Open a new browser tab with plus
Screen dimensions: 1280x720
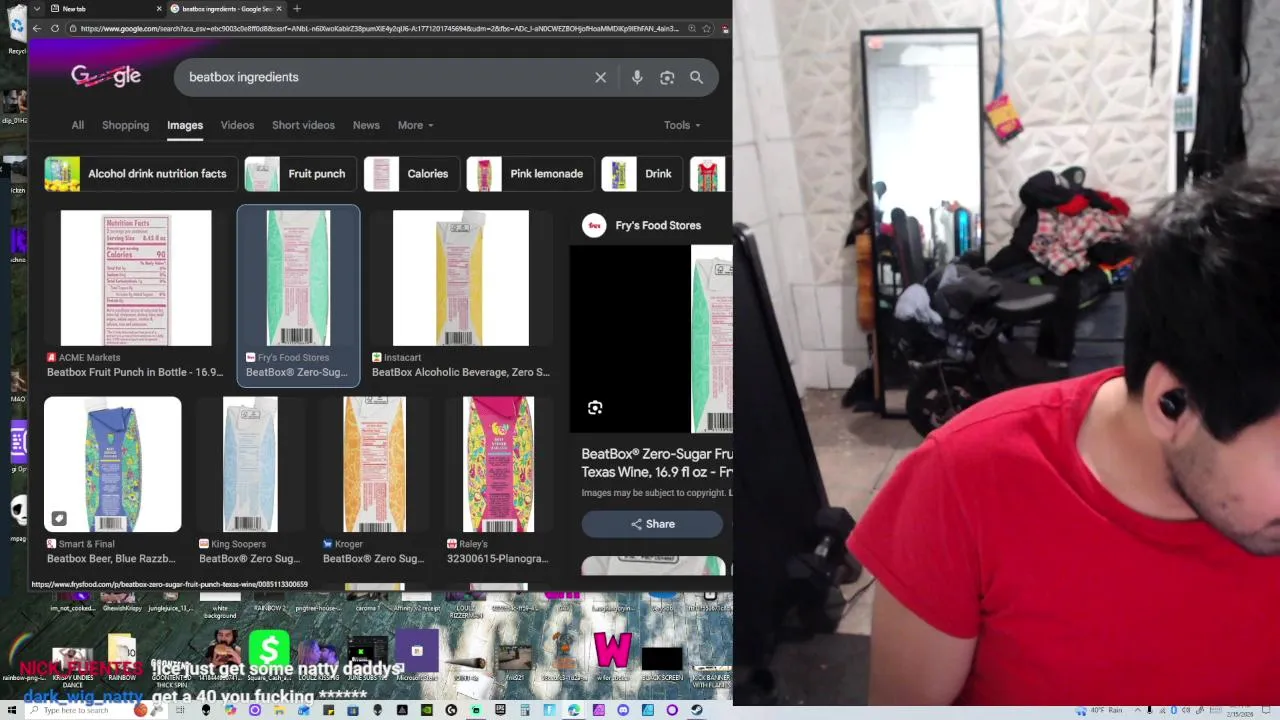[x=296, y=8]
